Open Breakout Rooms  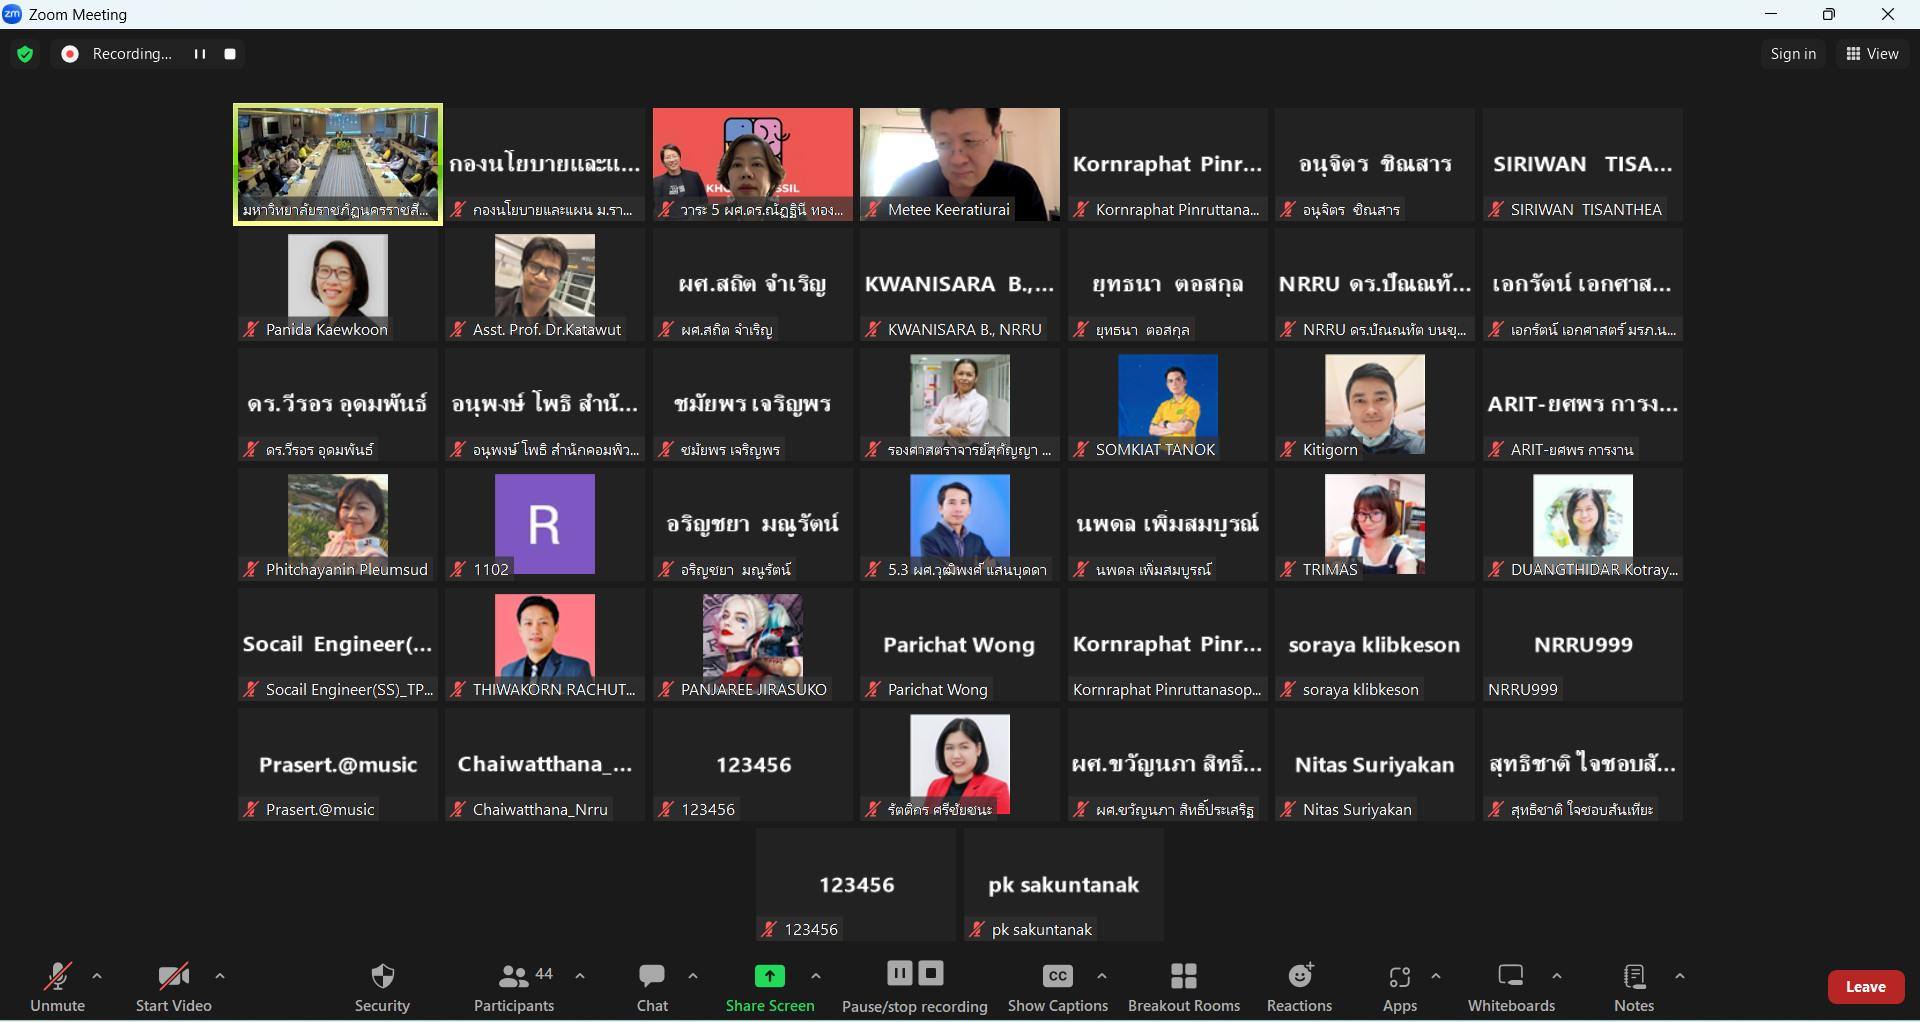point(1184,986)
